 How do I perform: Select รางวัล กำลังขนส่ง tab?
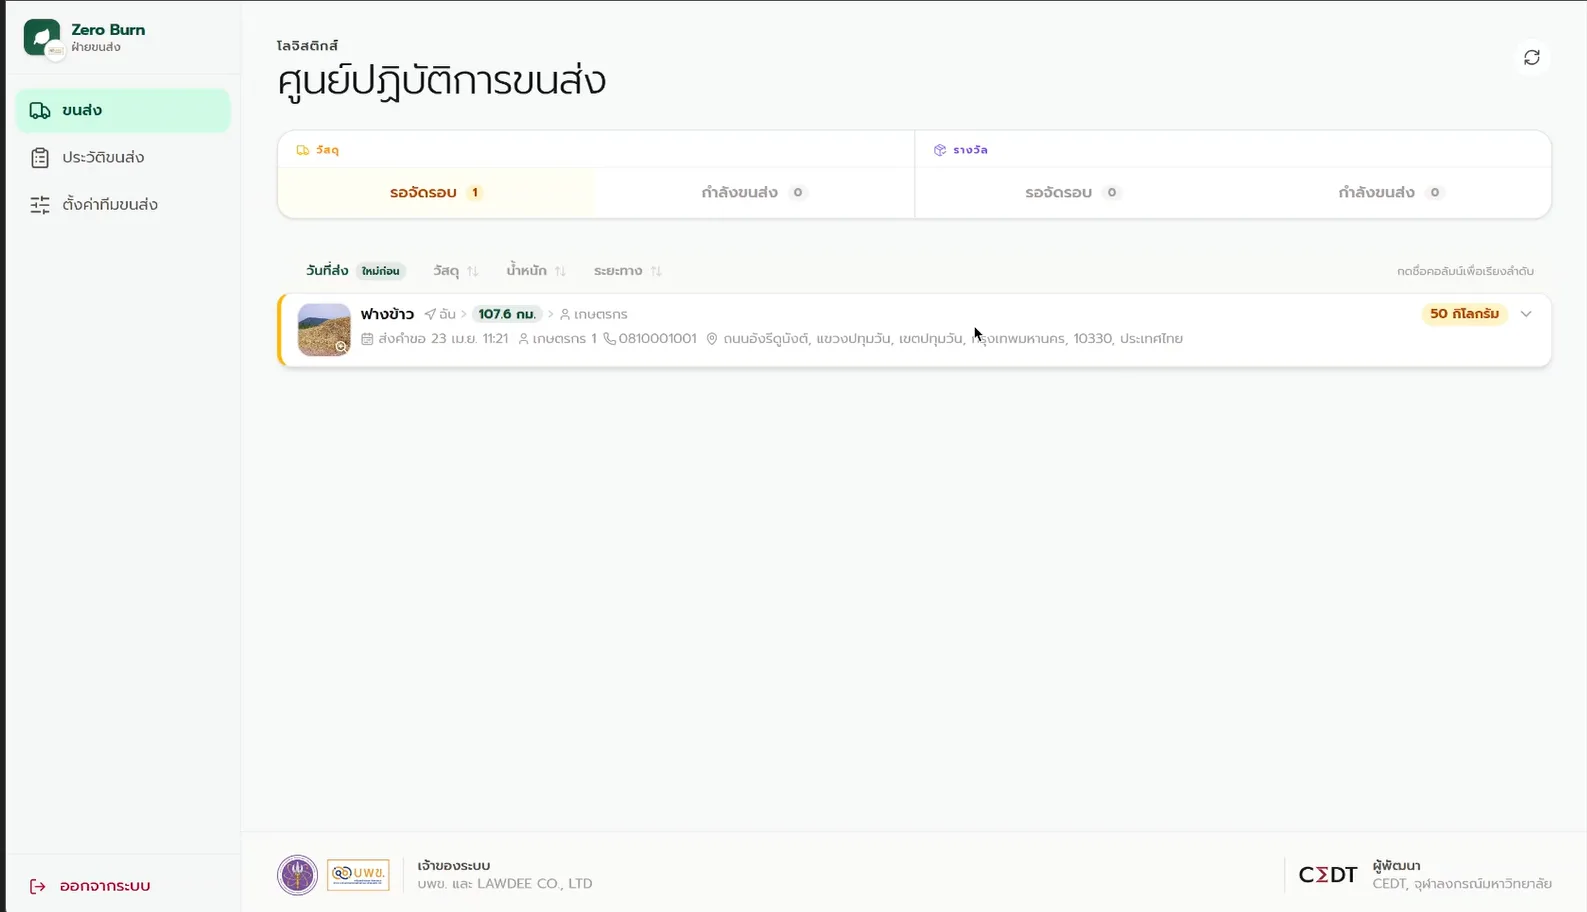[x=1390, y=192]
